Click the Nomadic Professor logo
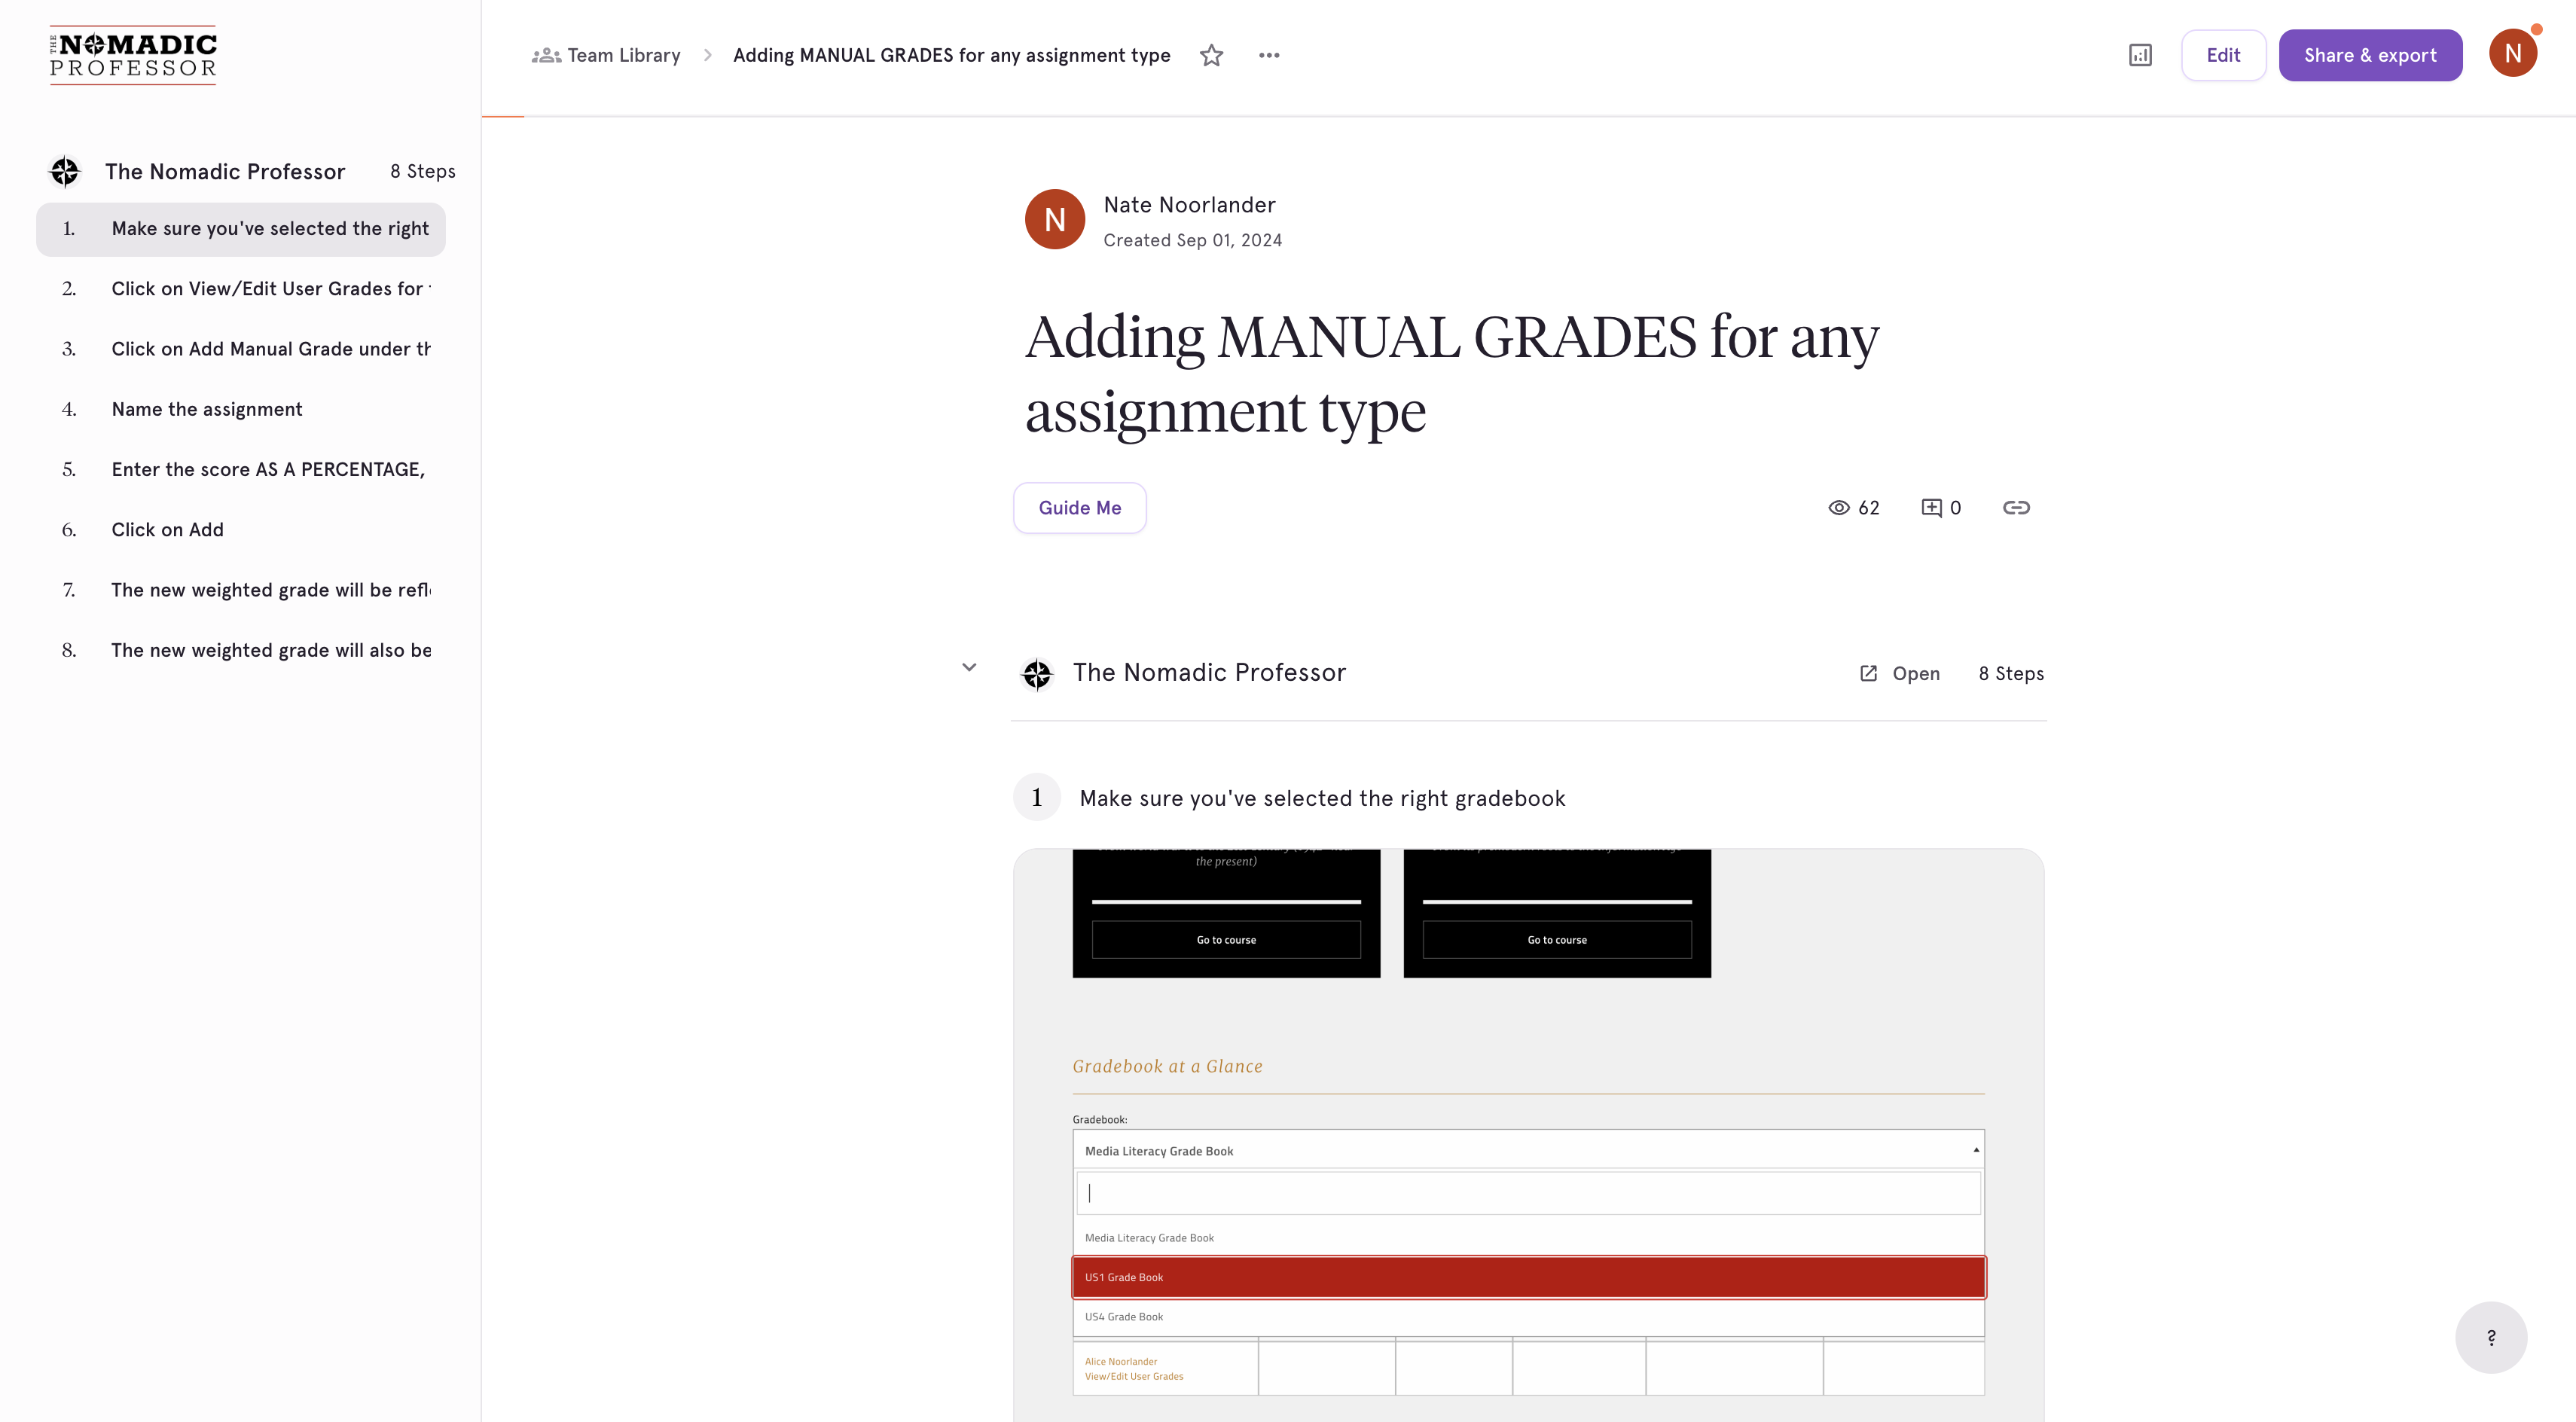Screen dimensions: 2576x1422 coord(133,55)
